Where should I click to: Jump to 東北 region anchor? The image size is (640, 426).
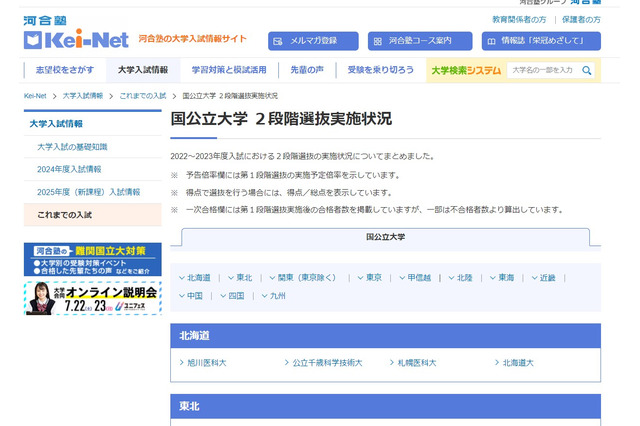(240, 278)
